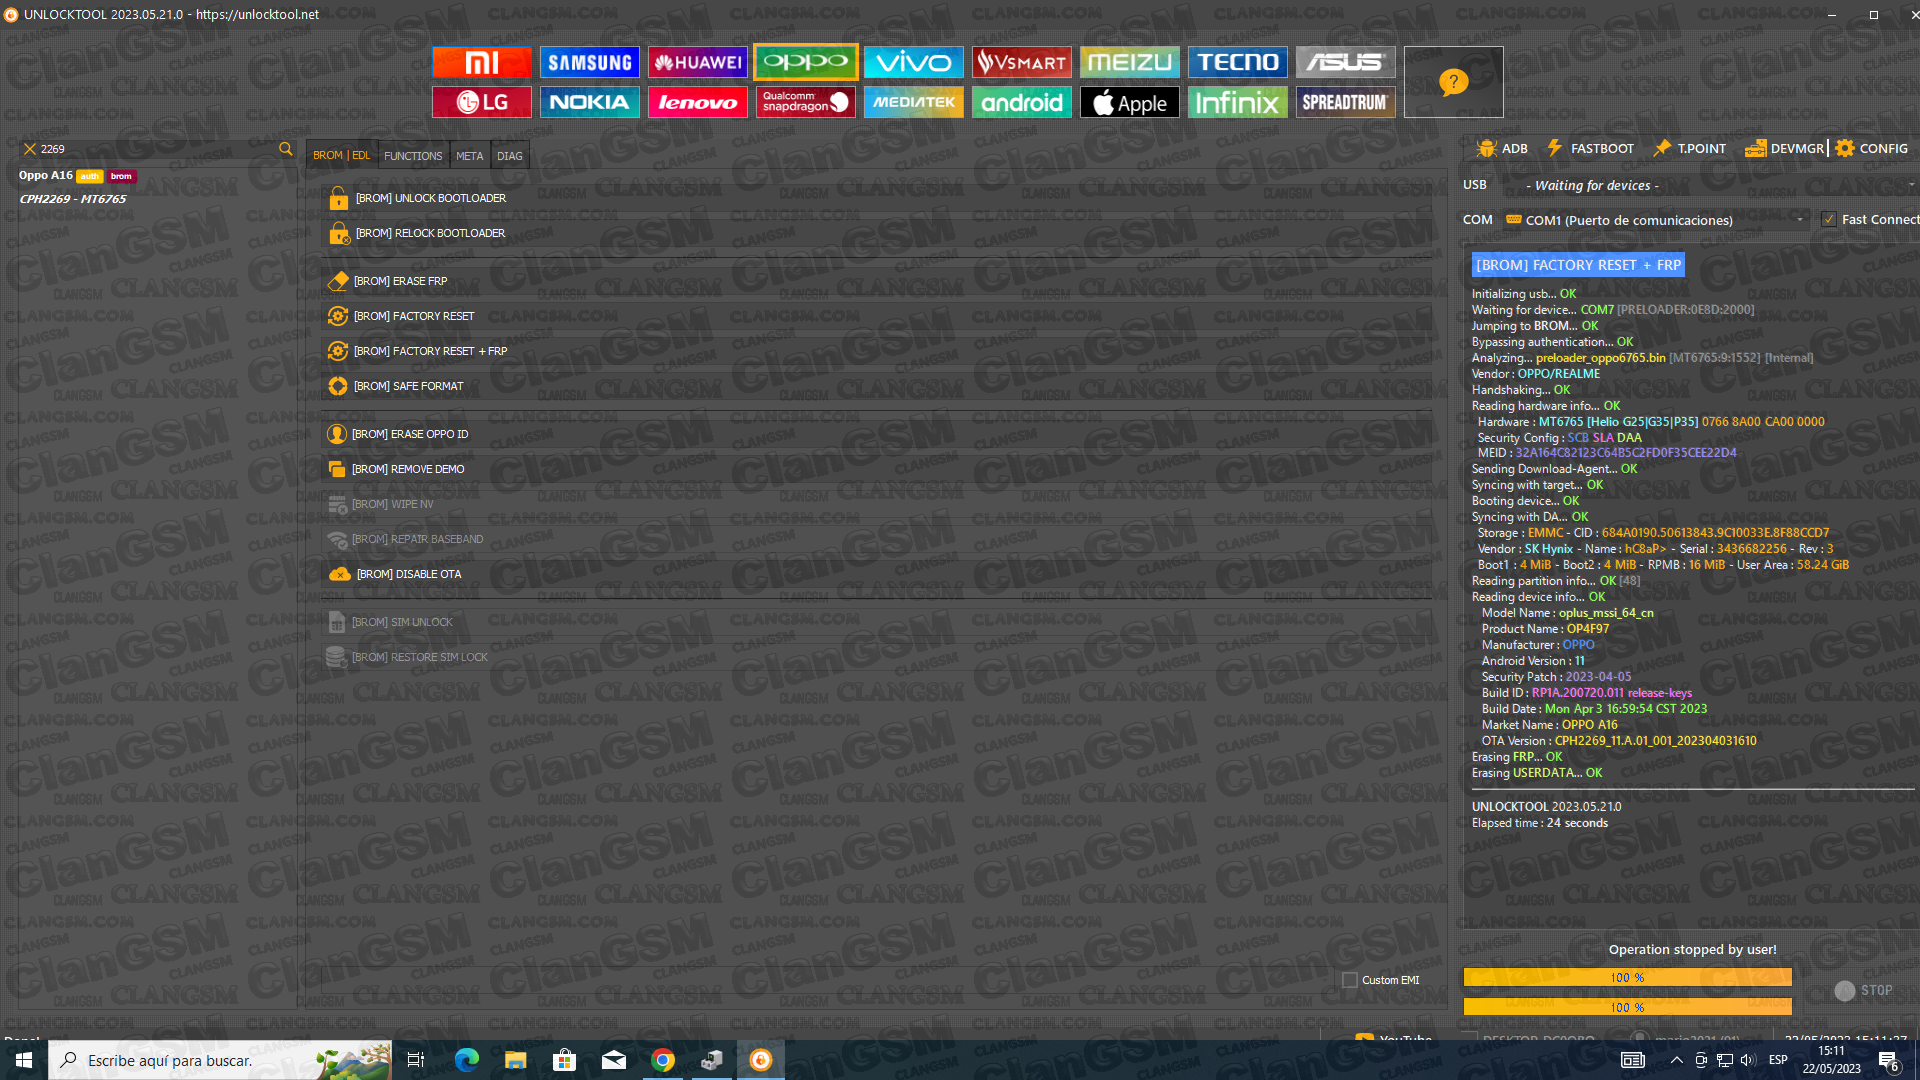Open the ADB tool
The image size is (1920, 1080).
click(x=1502, y=148)
